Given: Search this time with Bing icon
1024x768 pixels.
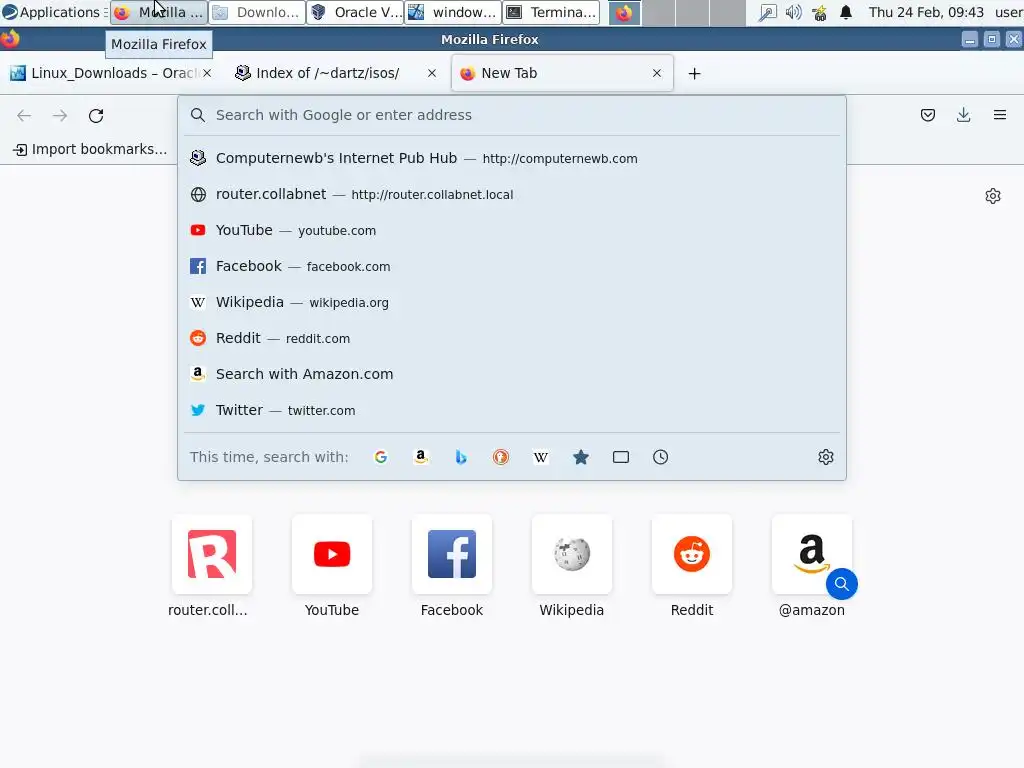Looking at the screenshot, I should (x=461, y=457).
